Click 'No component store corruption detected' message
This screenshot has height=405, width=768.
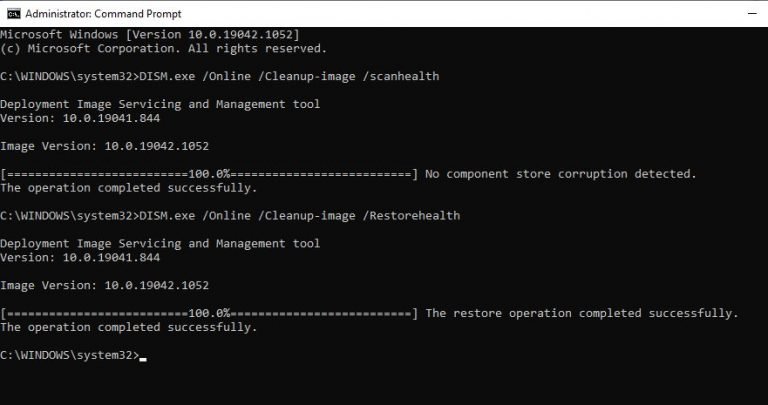click(561, 174)
